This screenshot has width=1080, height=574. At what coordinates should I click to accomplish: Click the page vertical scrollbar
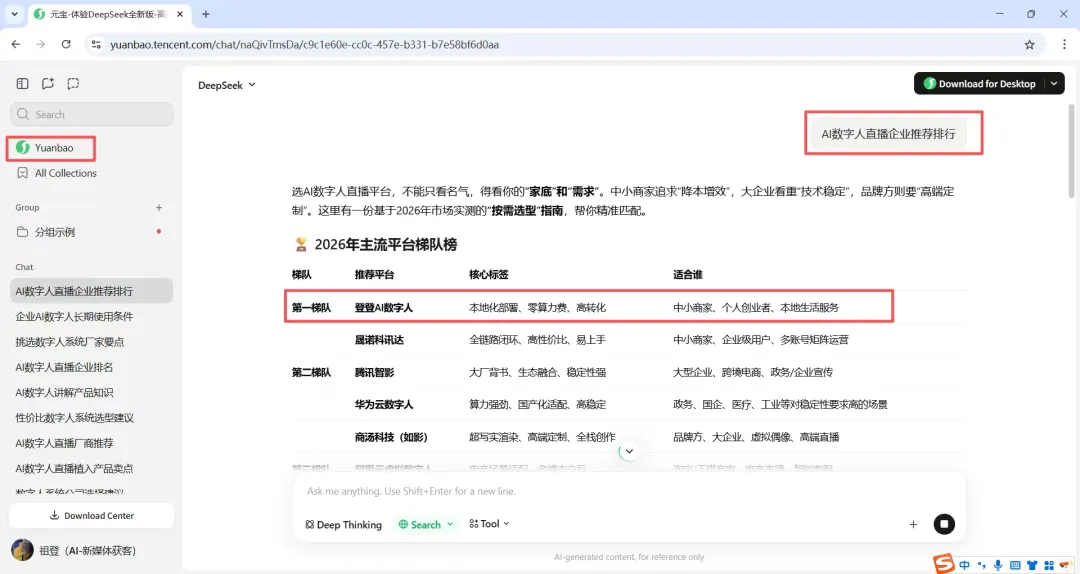[x=1071, y=152]
